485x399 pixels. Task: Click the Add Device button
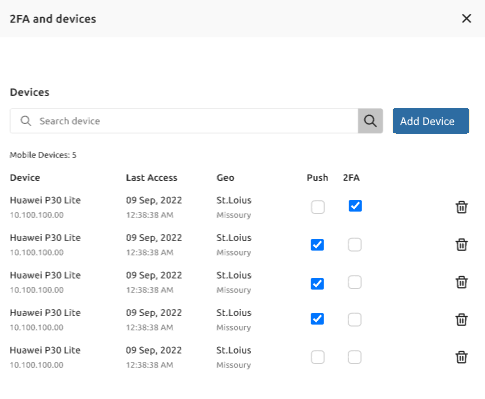pos(431,121)
